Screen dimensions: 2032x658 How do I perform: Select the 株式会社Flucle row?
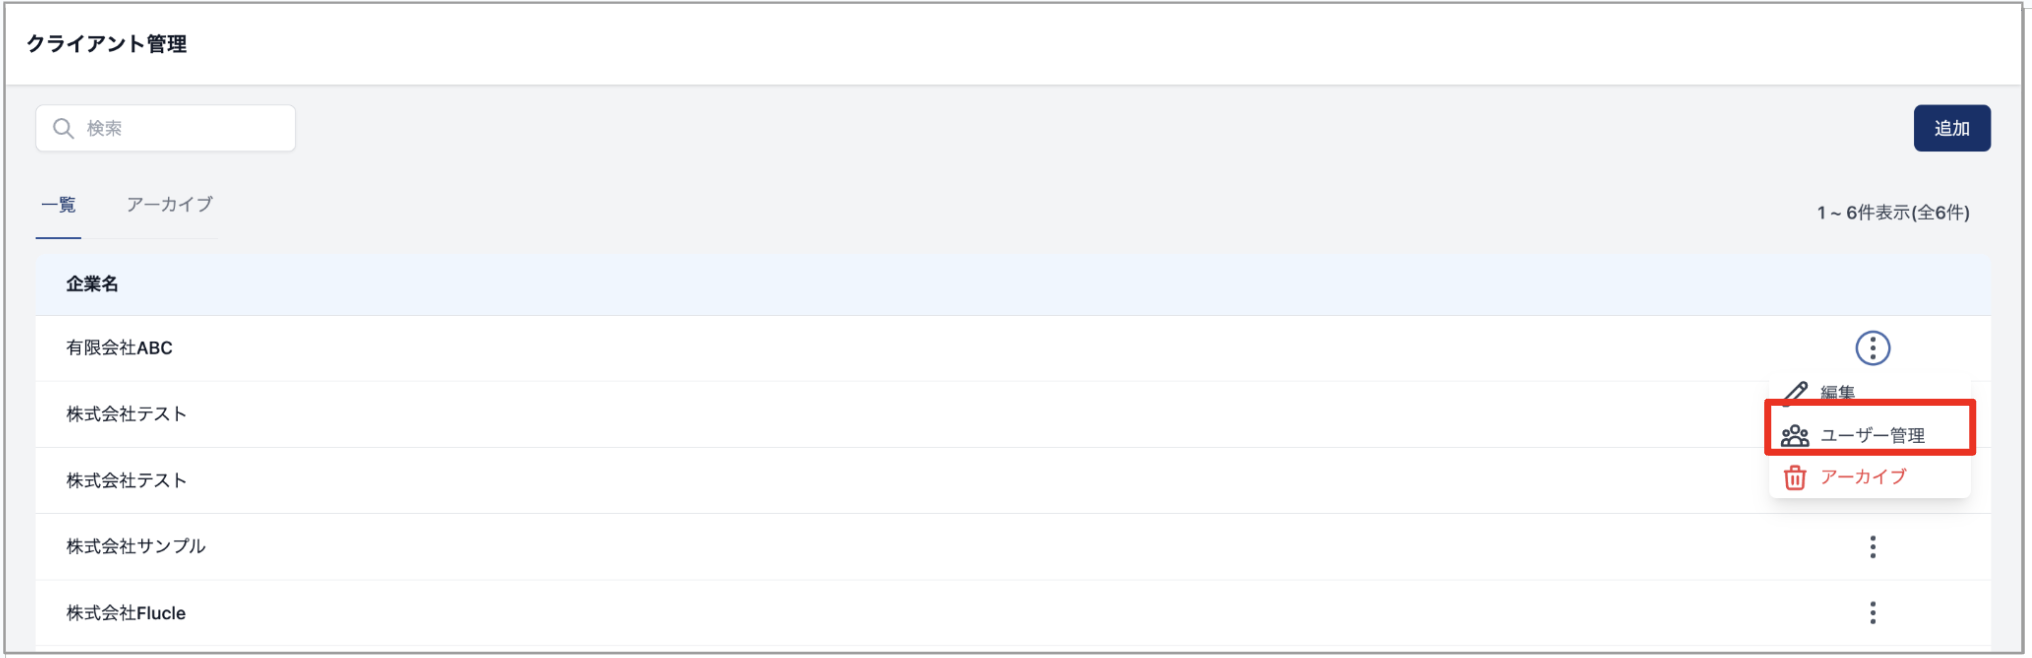pos(1013,613)
